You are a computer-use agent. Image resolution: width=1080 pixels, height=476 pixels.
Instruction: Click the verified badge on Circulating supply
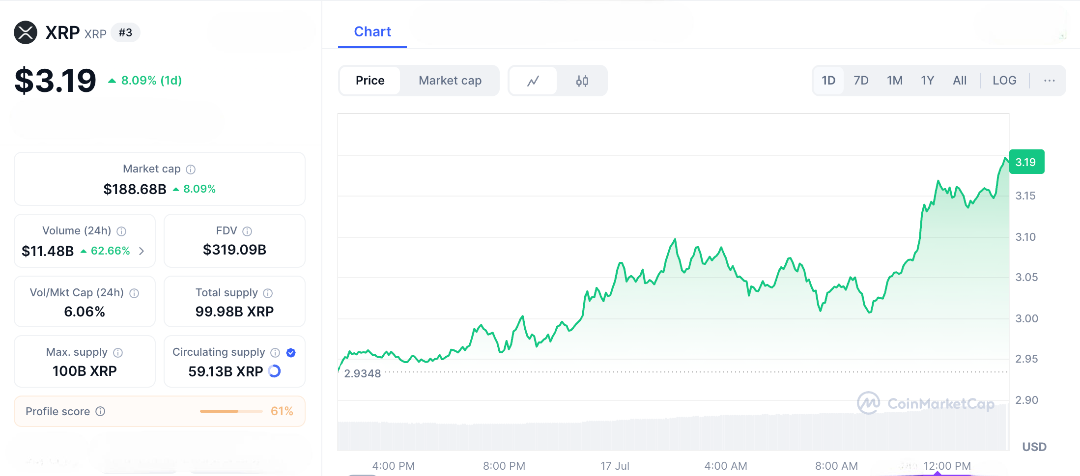coord(291,352)
